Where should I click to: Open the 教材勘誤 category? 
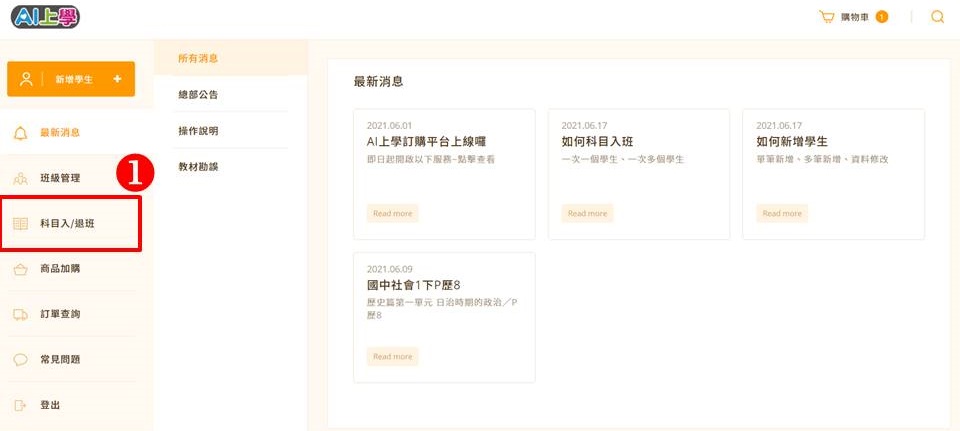pyautogui.click(x=198, y=167)
